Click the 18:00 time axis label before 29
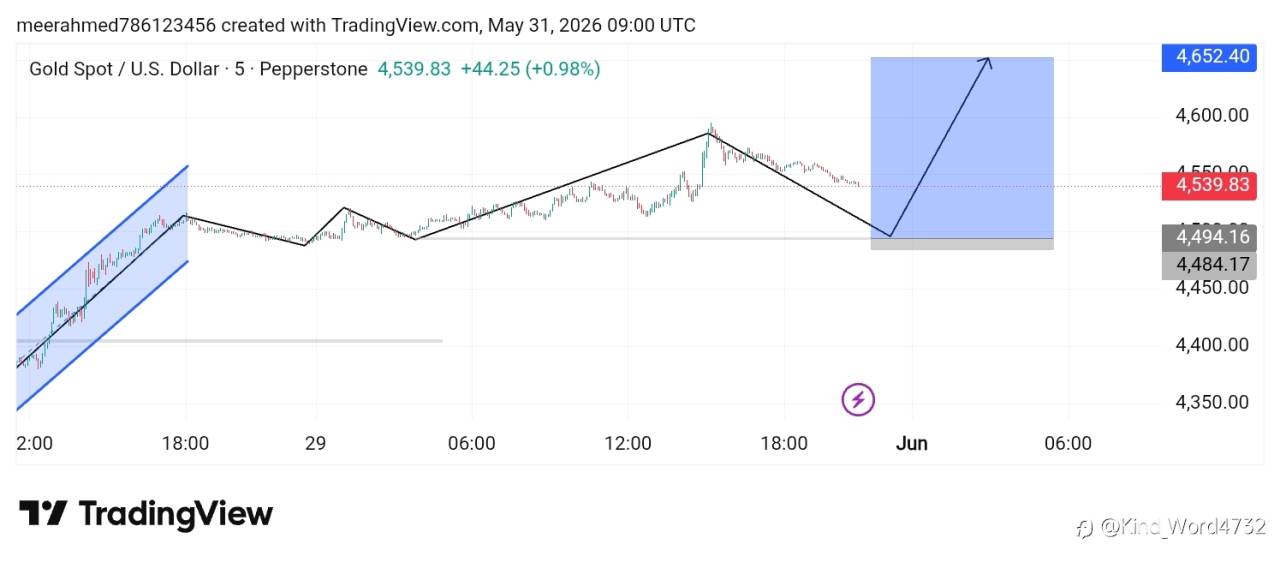This screenshot has width=1280, height=562. click(x=185, y=443)
